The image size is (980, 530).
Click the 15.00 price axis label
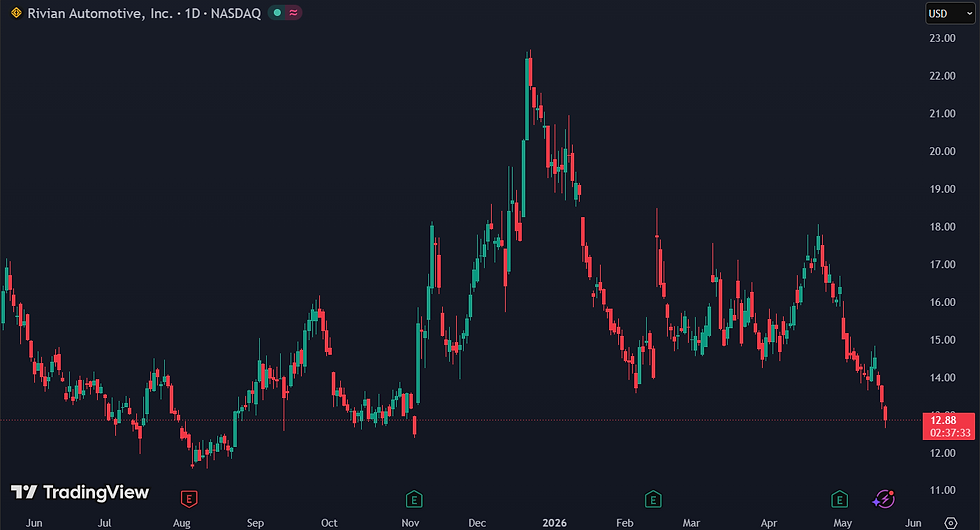click(942, 340)
